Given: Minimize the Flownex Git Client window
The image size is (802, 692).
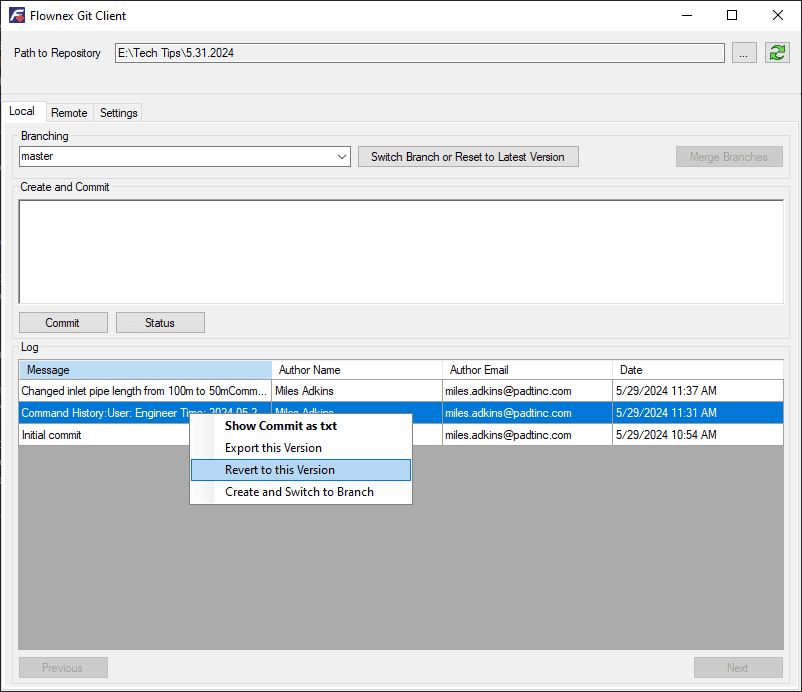Looking at the screenshot, I should pyautogui.click(x=687, y=15).
